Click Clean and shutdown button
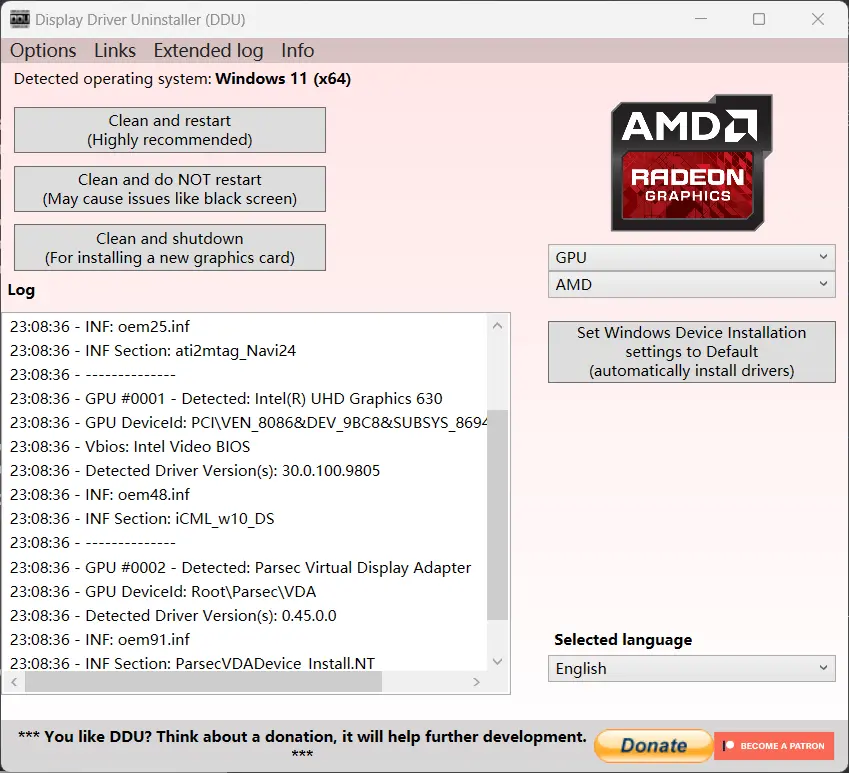Viewport: 849px width, 773px height. (x=169, y=247)
